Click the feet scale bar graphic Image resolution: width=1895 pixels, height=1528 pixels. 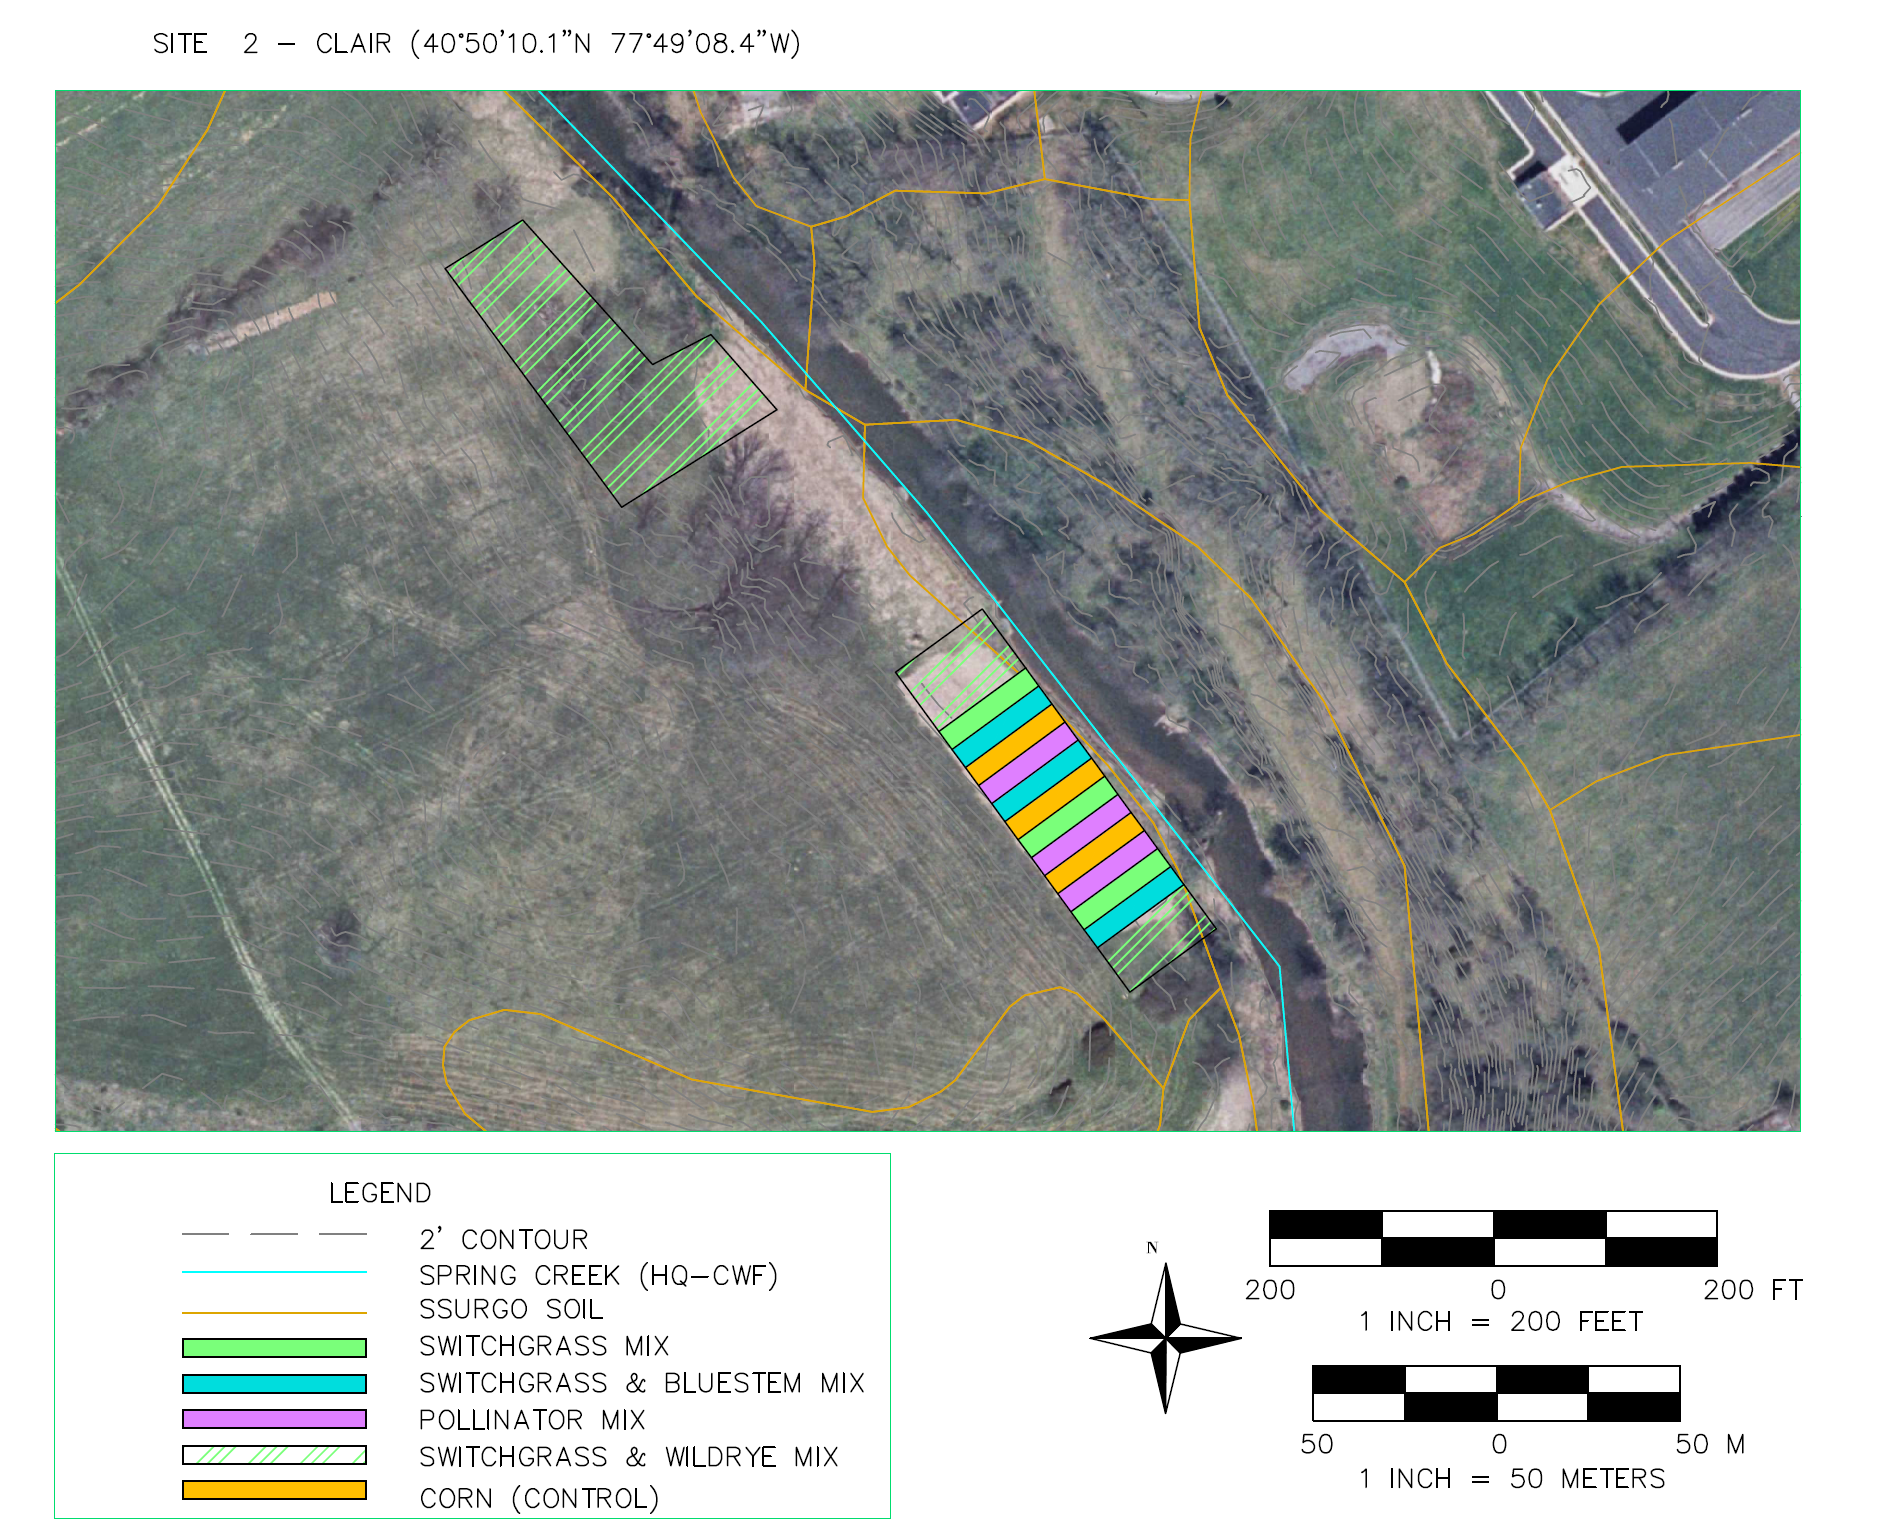[x=1493, y=1238]
